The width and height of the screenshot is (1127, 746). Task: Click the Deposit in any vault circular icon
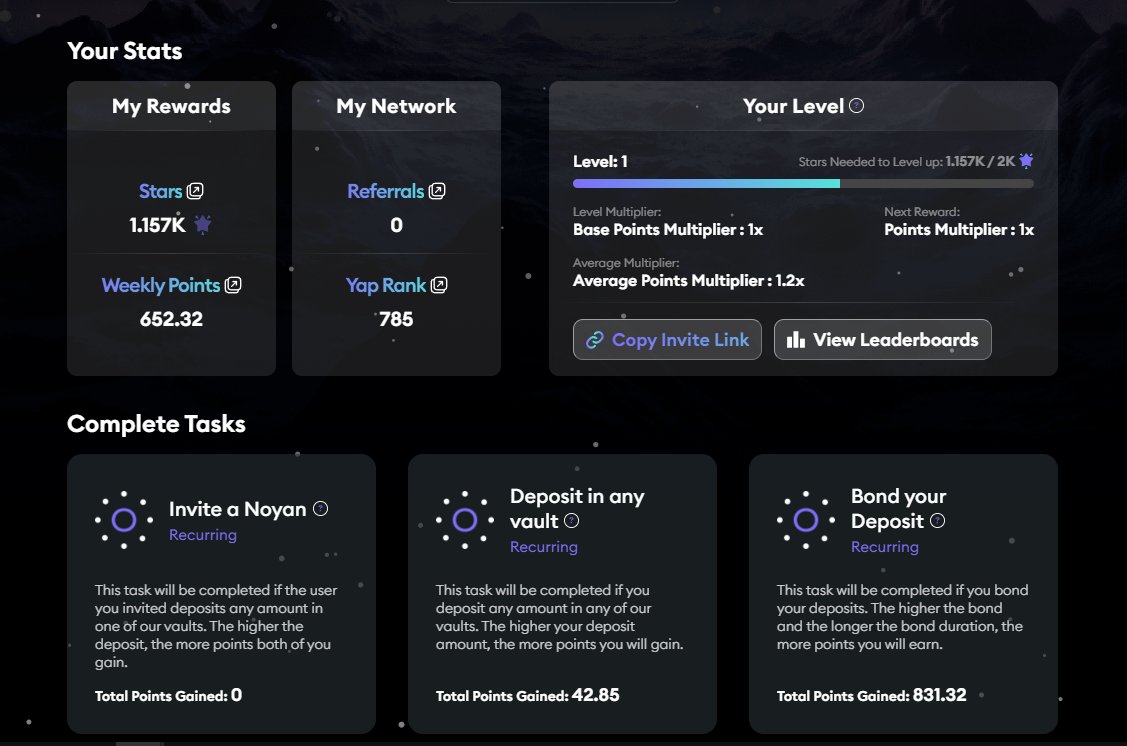pyautogui.click(x=465, y=520)
